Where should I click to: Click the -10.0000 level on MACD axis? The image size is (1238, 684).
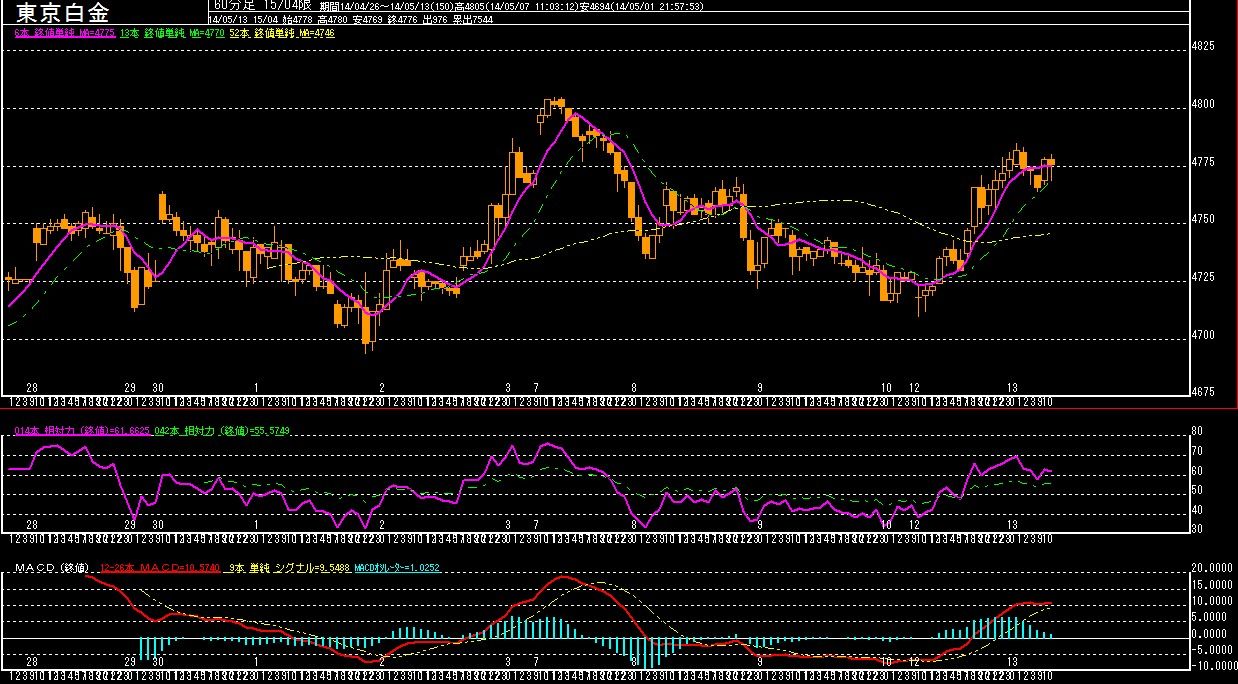(x=1213, y=665)
